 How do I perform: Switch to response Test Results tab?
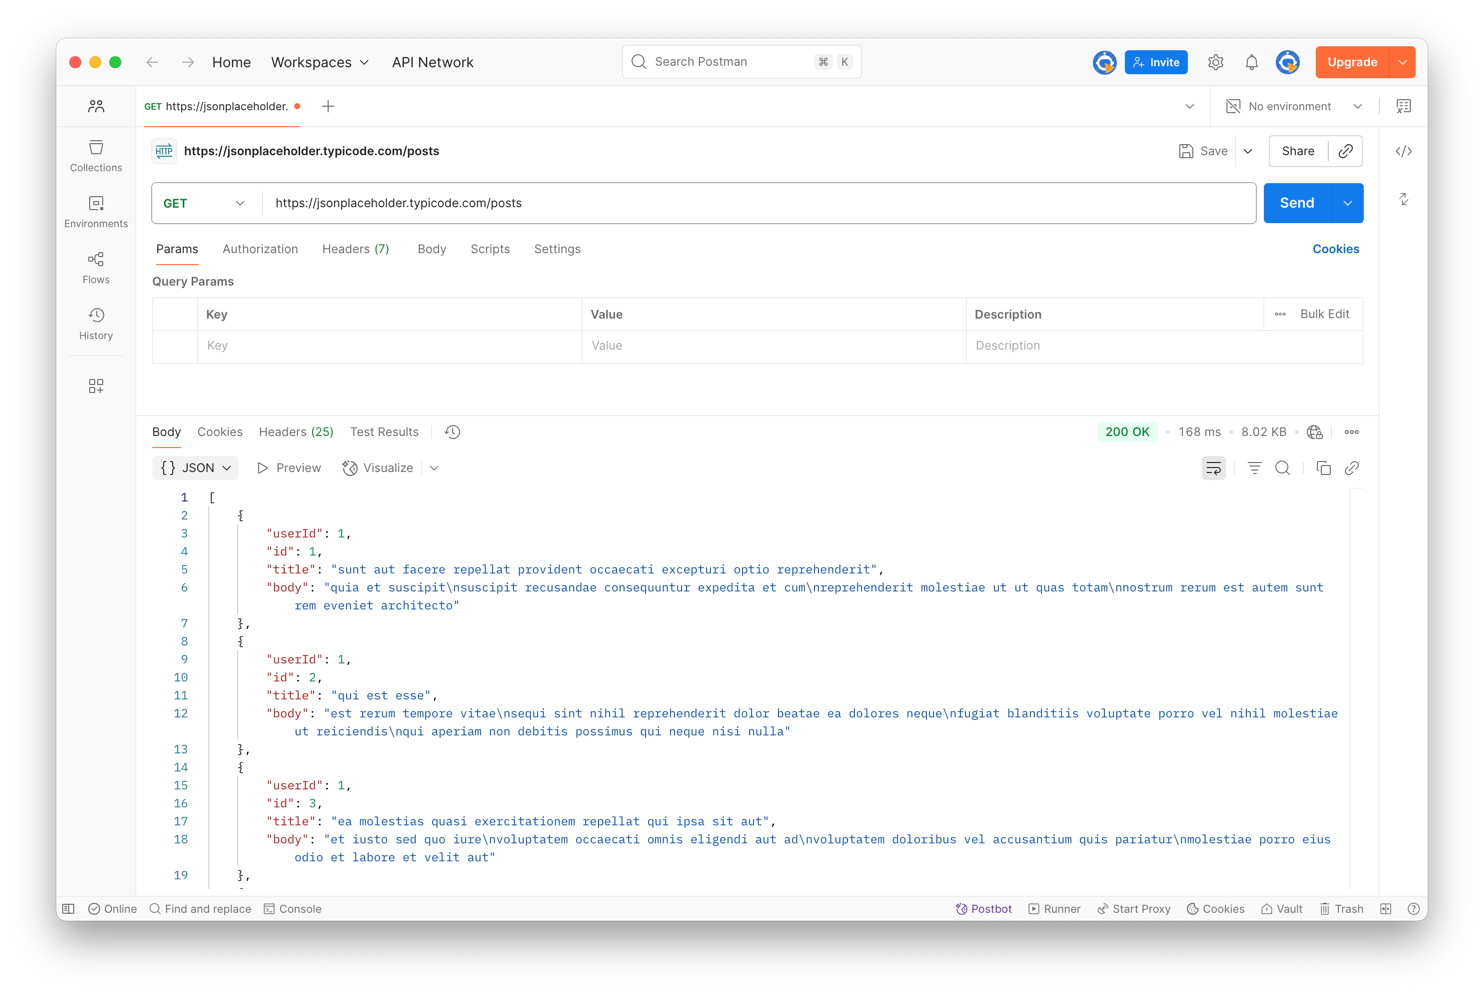coord(384,432)
